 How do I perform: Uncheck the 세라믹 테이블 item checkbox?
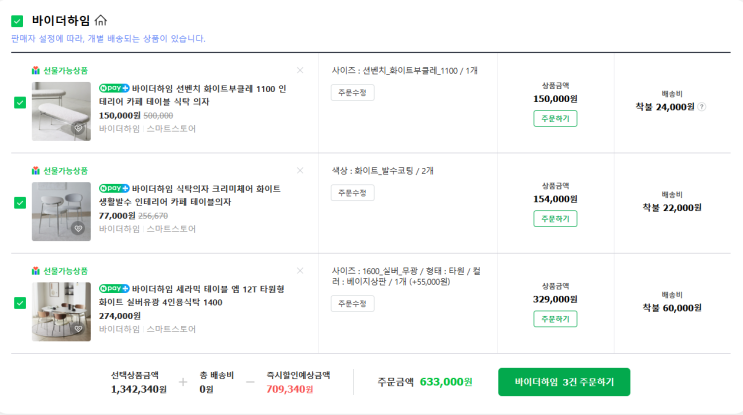tap(20, 302)
